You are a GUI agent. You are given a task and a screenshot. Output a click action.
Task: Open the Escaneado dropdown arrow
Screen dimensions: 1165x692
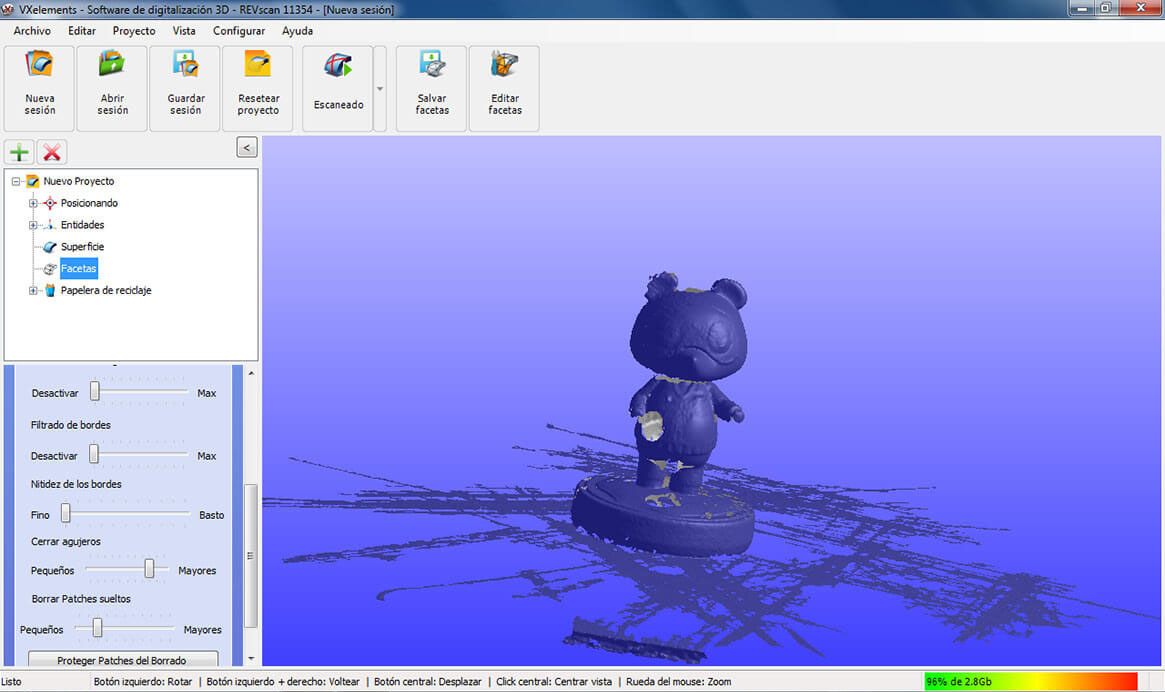(x=380, y=88)
